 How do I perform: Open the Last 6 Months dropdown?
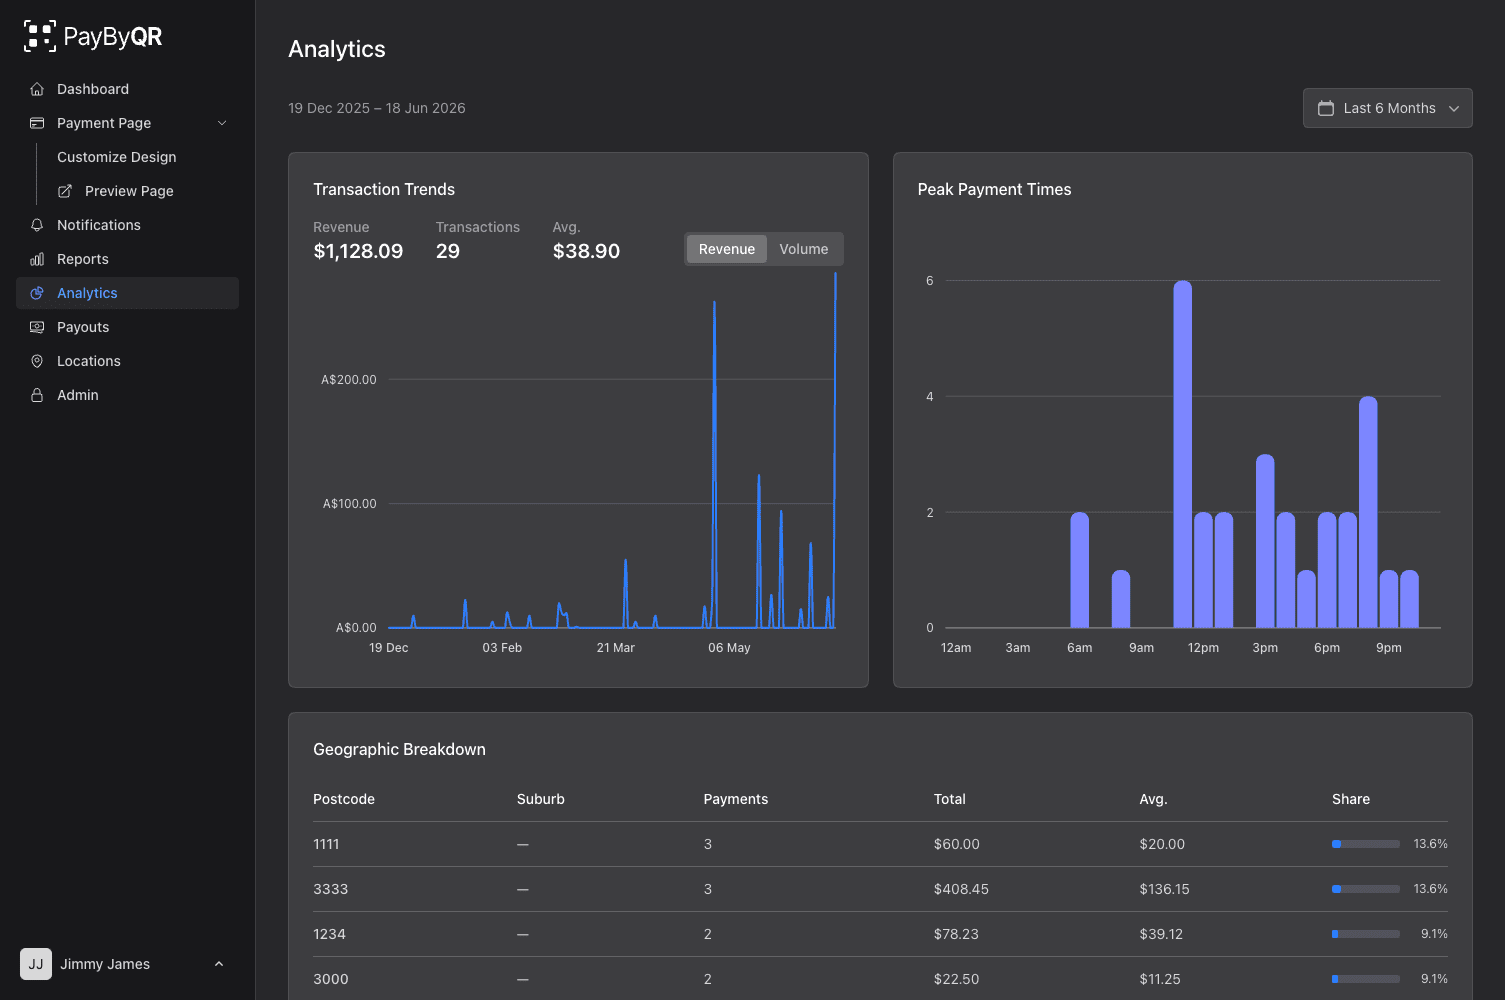tap(1387, 108)
